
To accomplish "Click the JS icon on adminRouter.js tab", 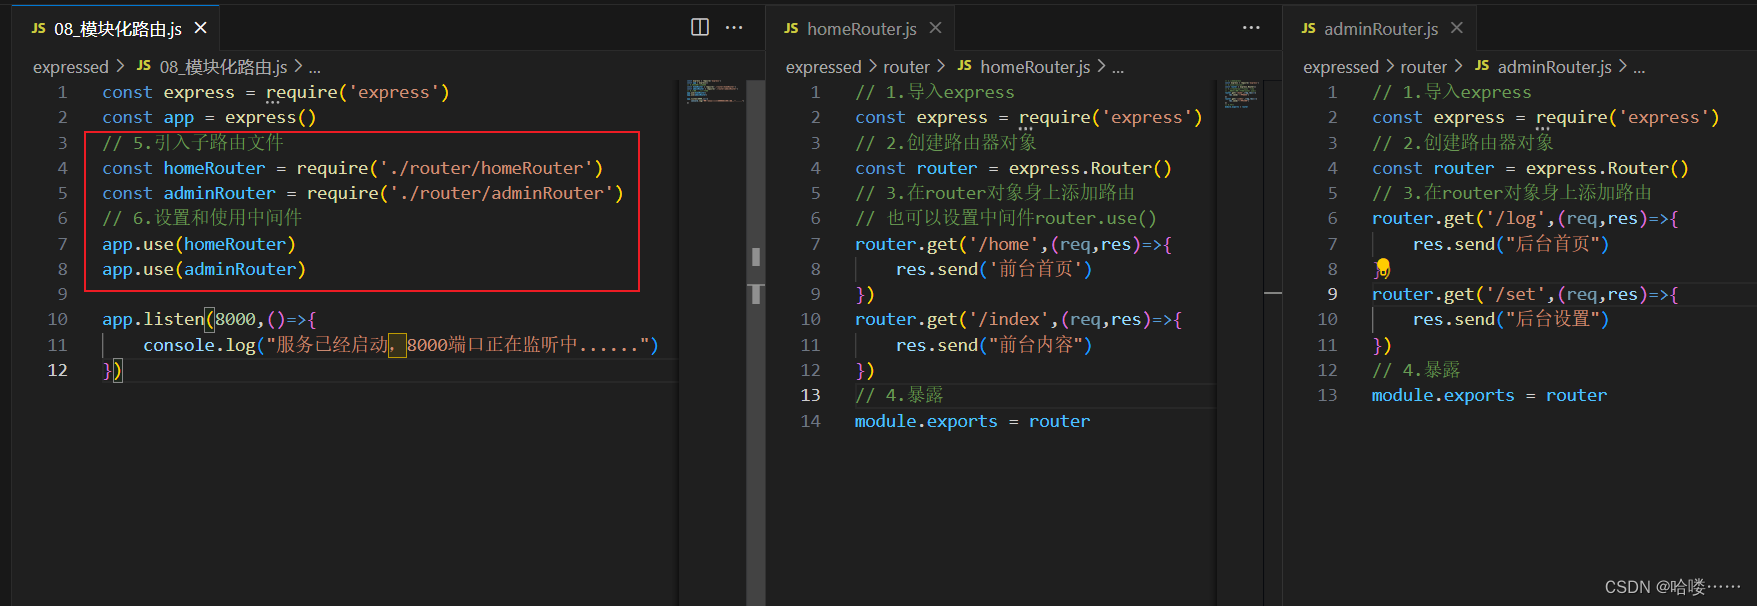I will click(x=1308, y=29).
